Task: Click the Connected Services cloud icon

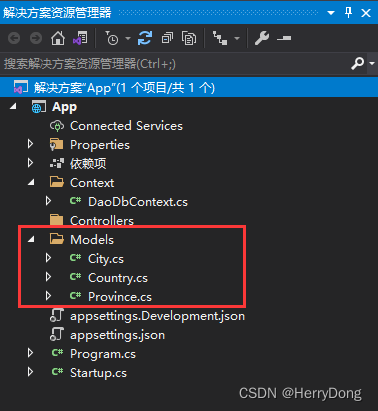Action: (57, 126)
